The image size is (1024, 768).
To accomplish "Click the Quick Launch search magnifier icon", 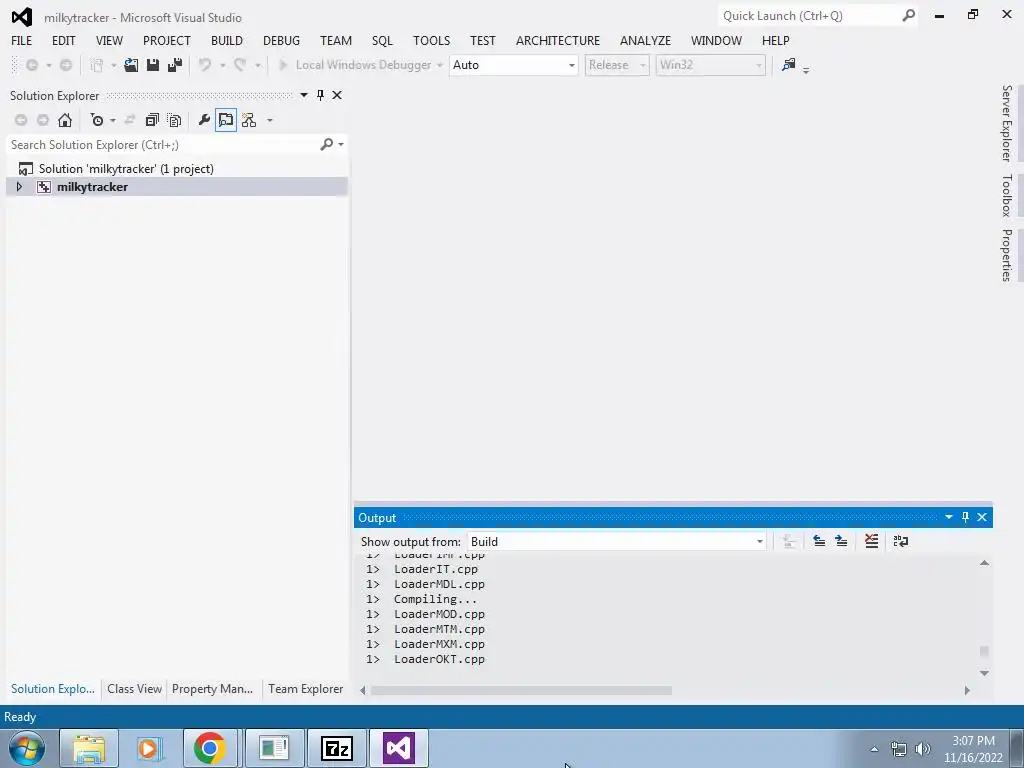I will click(x=908, y=16).
